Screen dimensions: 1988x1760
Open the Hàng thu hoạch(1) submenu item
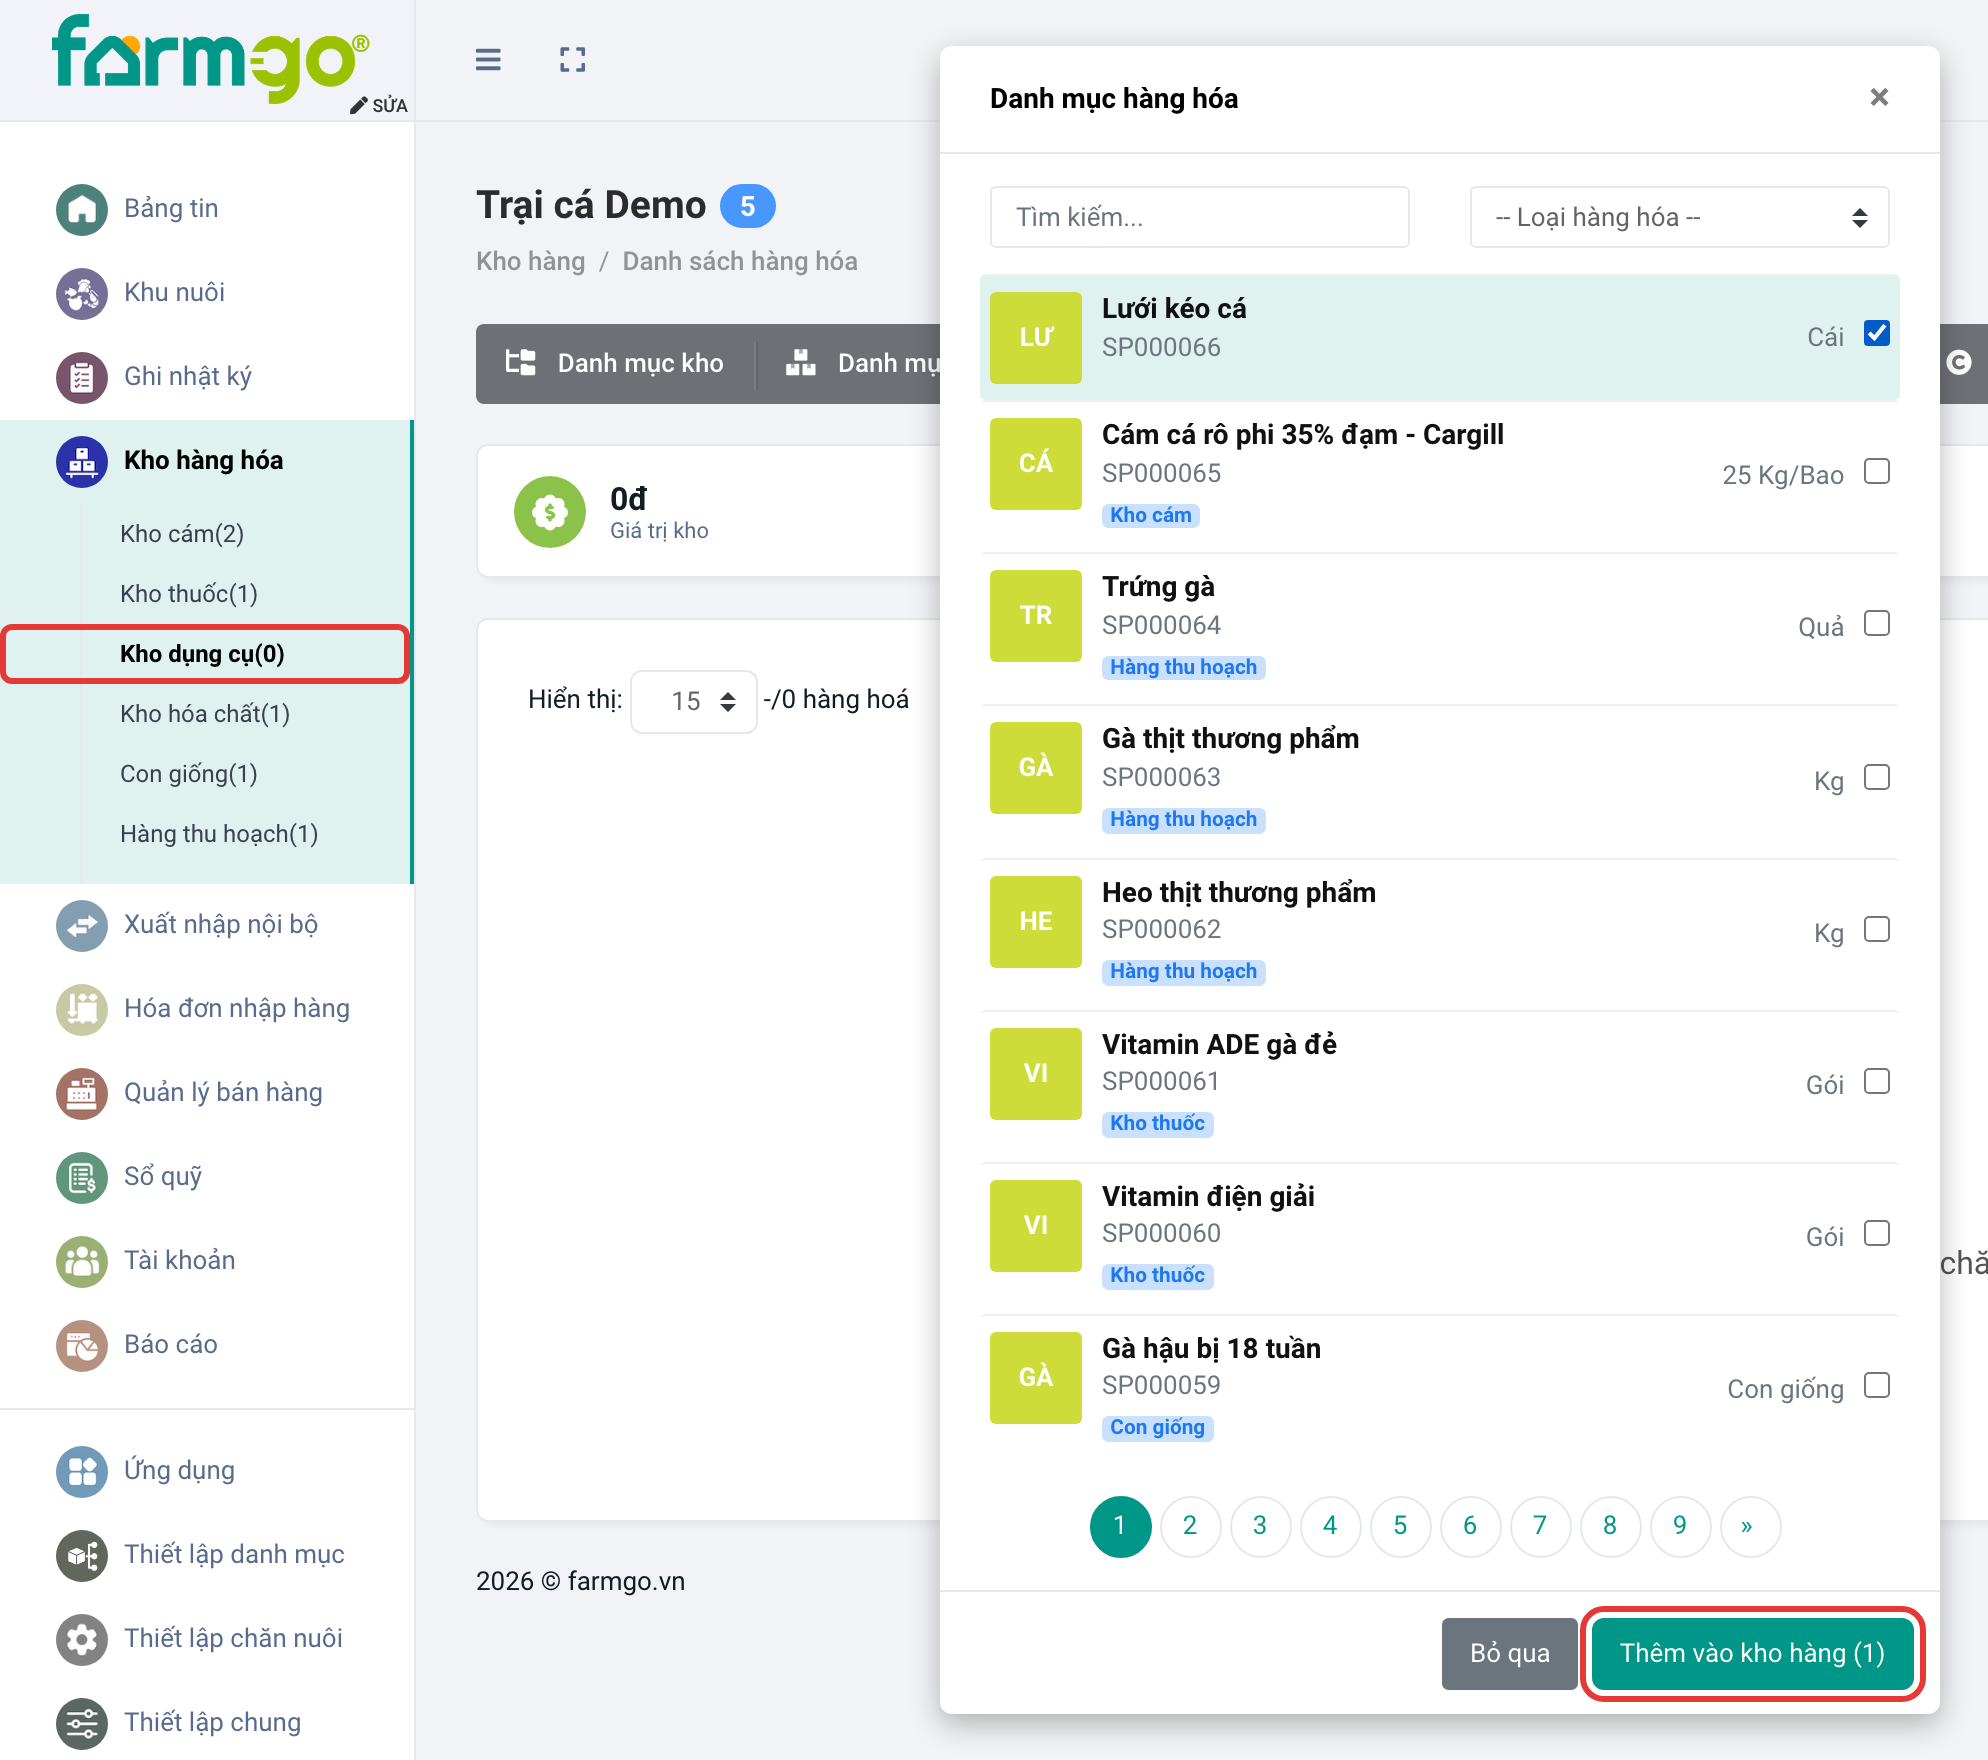[219, 834]
